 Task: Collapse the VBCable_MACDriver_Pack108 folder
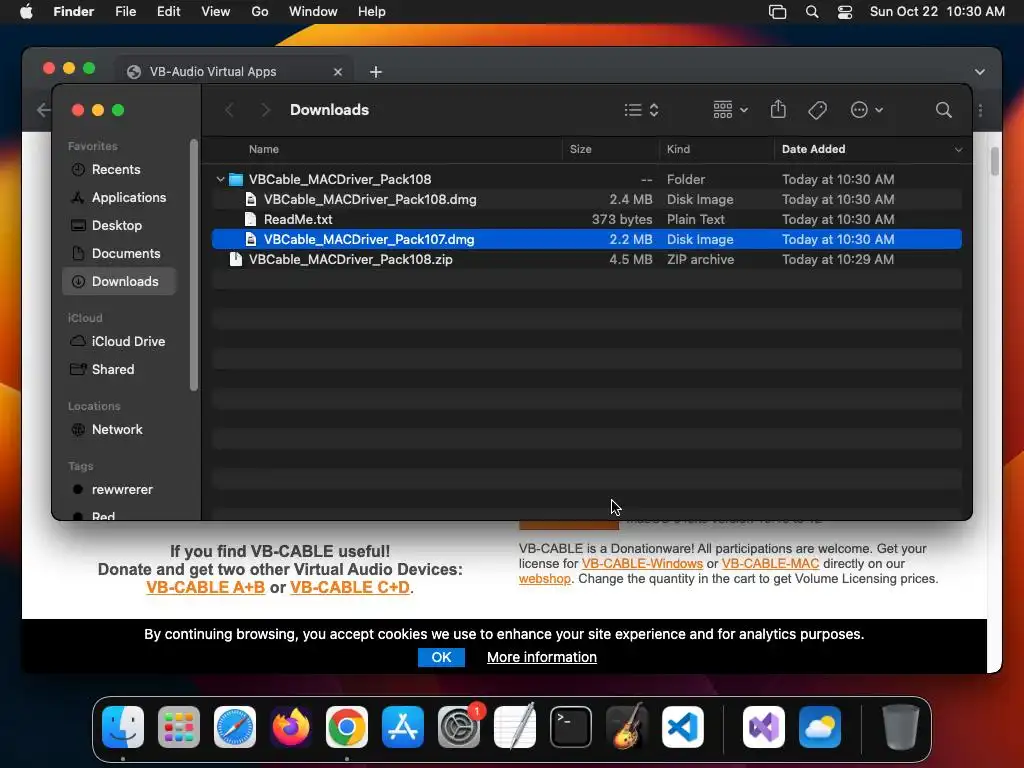220,179
